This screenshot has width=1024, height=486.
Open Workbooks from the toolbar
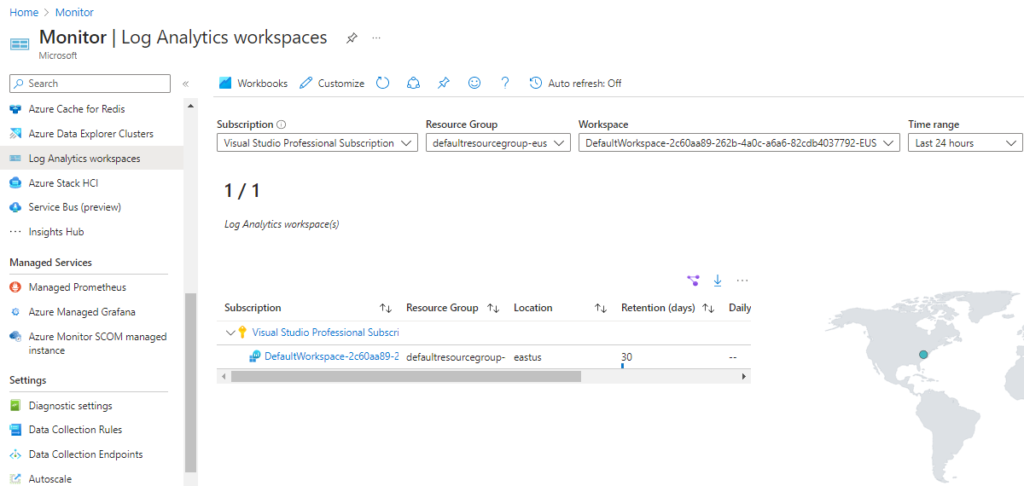point(253,84)
